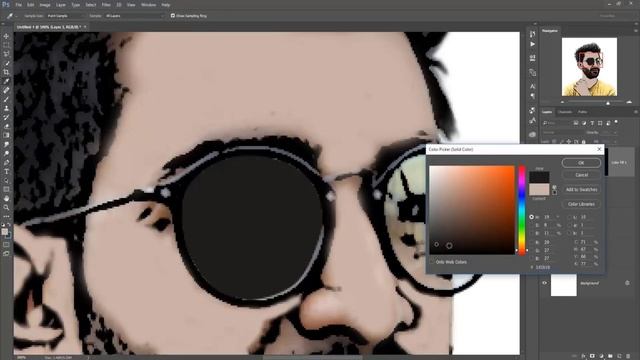Screen dimensions: 640x360
Task: Select the Crop tool
Action: click(x=6, y=72)
